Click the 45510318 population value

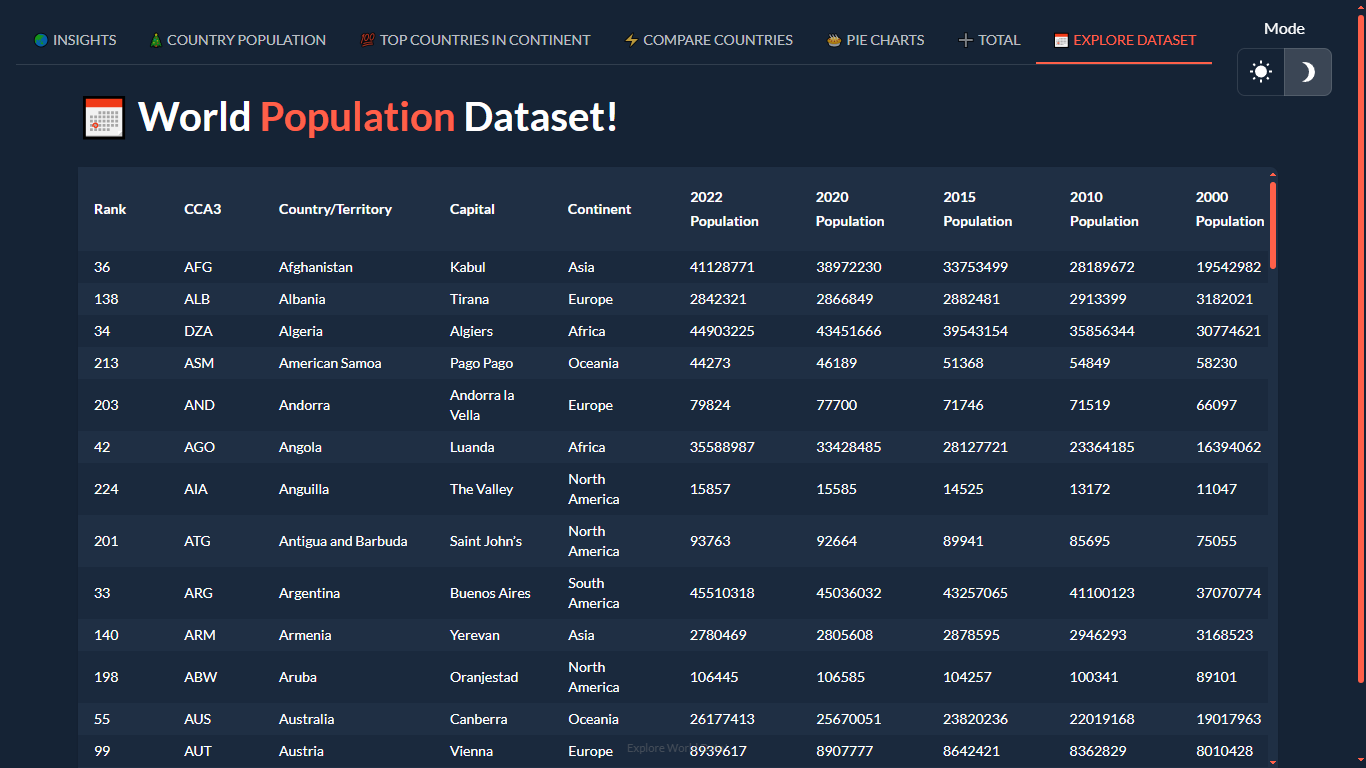(722, 593)
